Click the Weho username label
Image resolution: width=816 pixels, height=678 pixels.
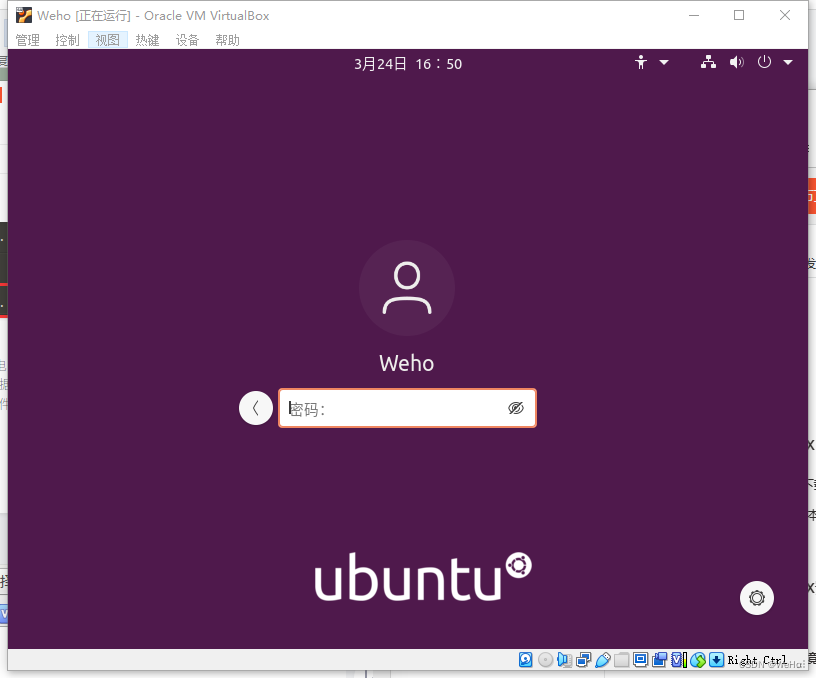[406, 363]
